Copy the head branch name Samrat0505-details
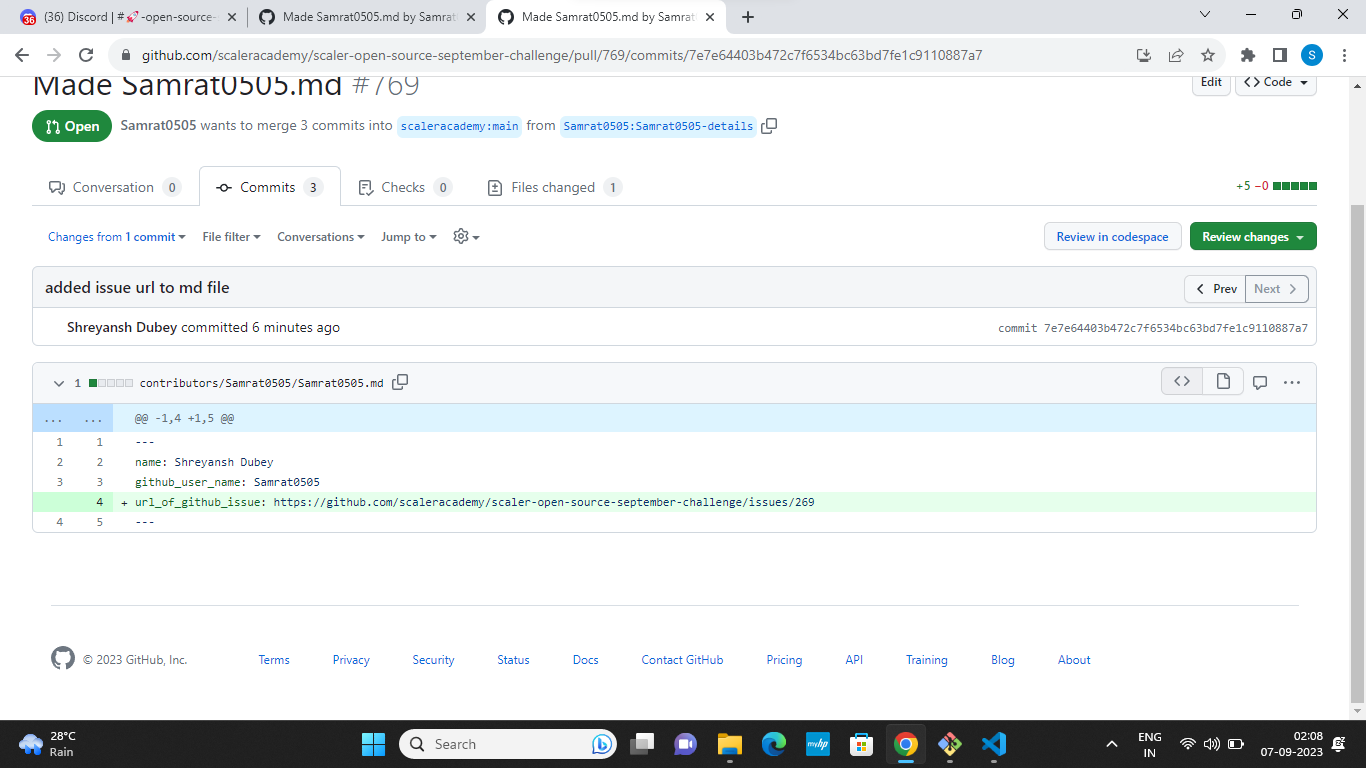 click(x=769, y=127)
